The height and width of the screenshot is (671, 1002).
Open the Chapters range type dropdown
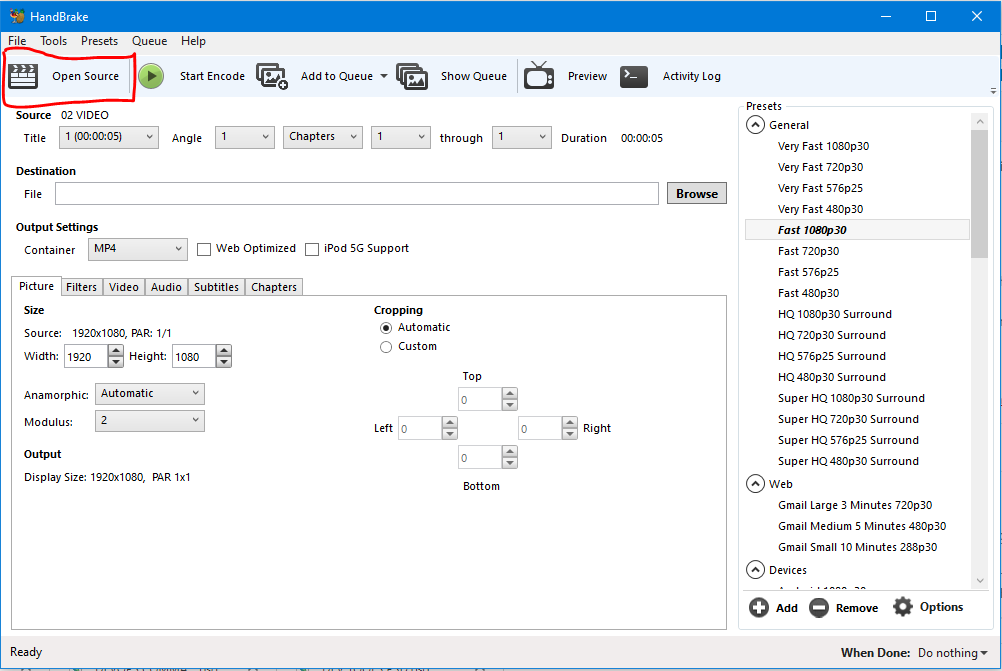pos(323,137)
